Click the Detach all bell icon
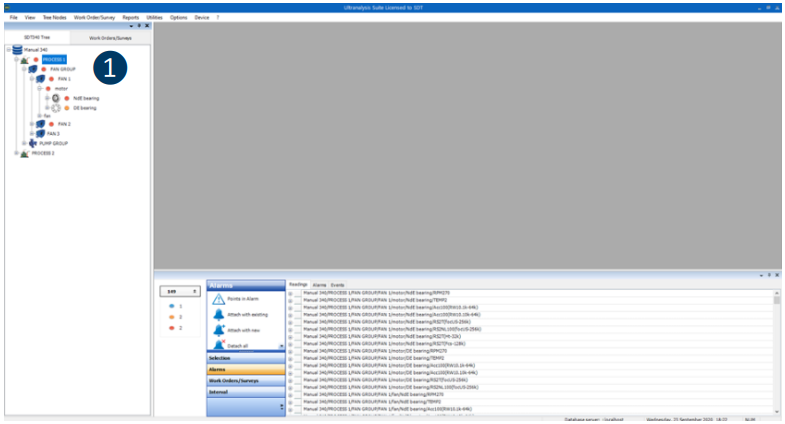This screenshot has height=424, width=785. click(x=219, y=345)
